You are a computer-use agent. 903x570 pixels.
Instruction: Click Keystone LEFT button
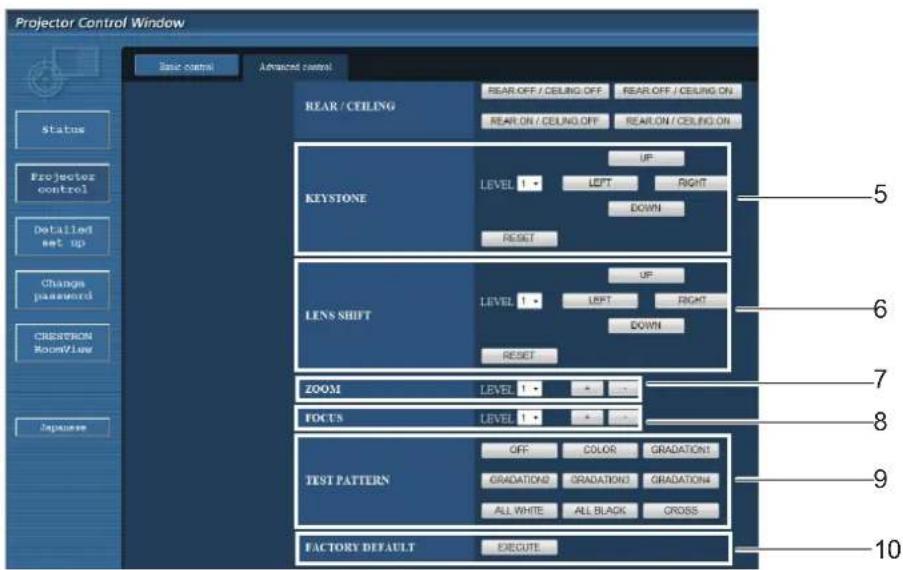click(600, 183)
